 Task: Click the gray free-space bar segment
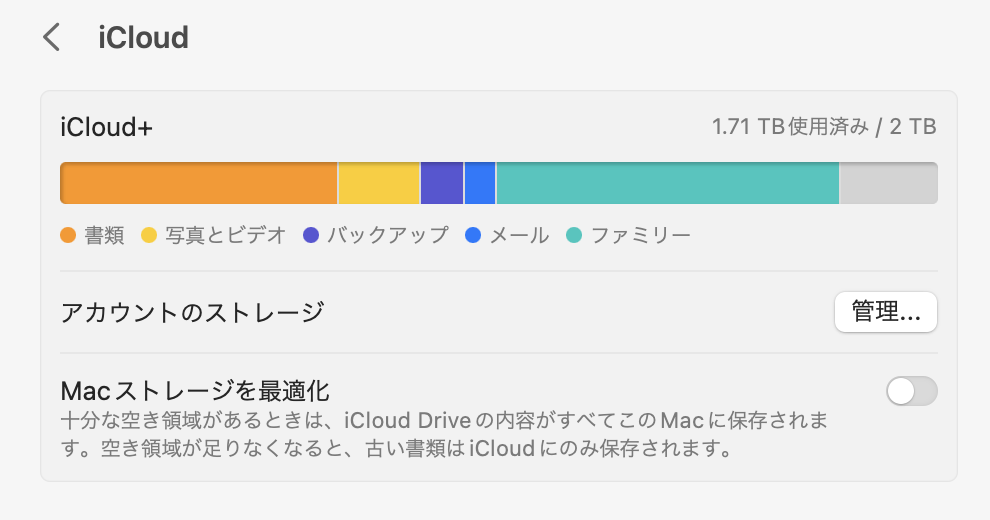point(888,183)
